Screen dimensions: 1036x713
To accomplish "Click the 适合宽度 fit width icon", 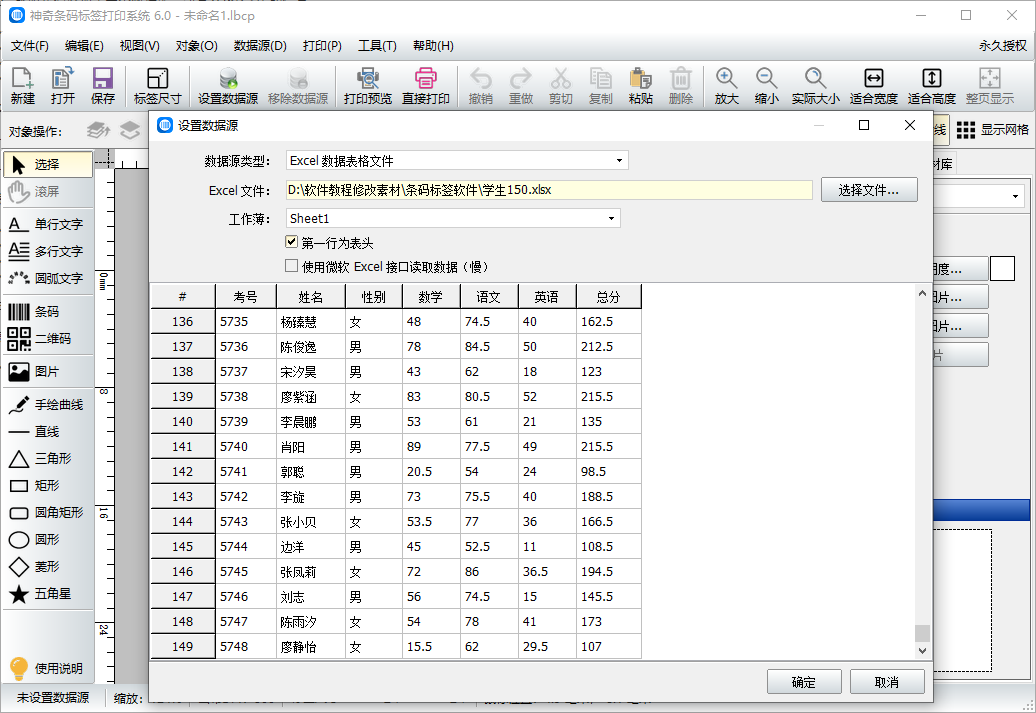I will click(x=873, y=79).
